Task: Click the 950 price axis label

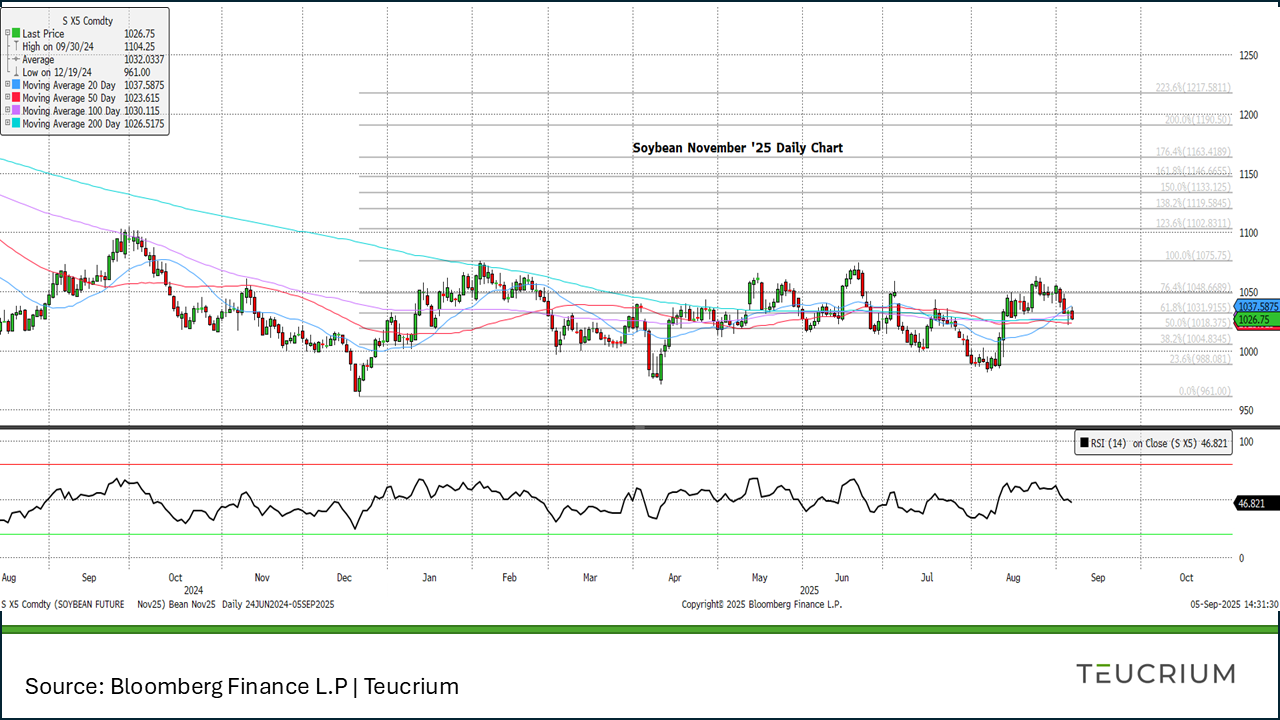Action: click(x=1246, y=411)
